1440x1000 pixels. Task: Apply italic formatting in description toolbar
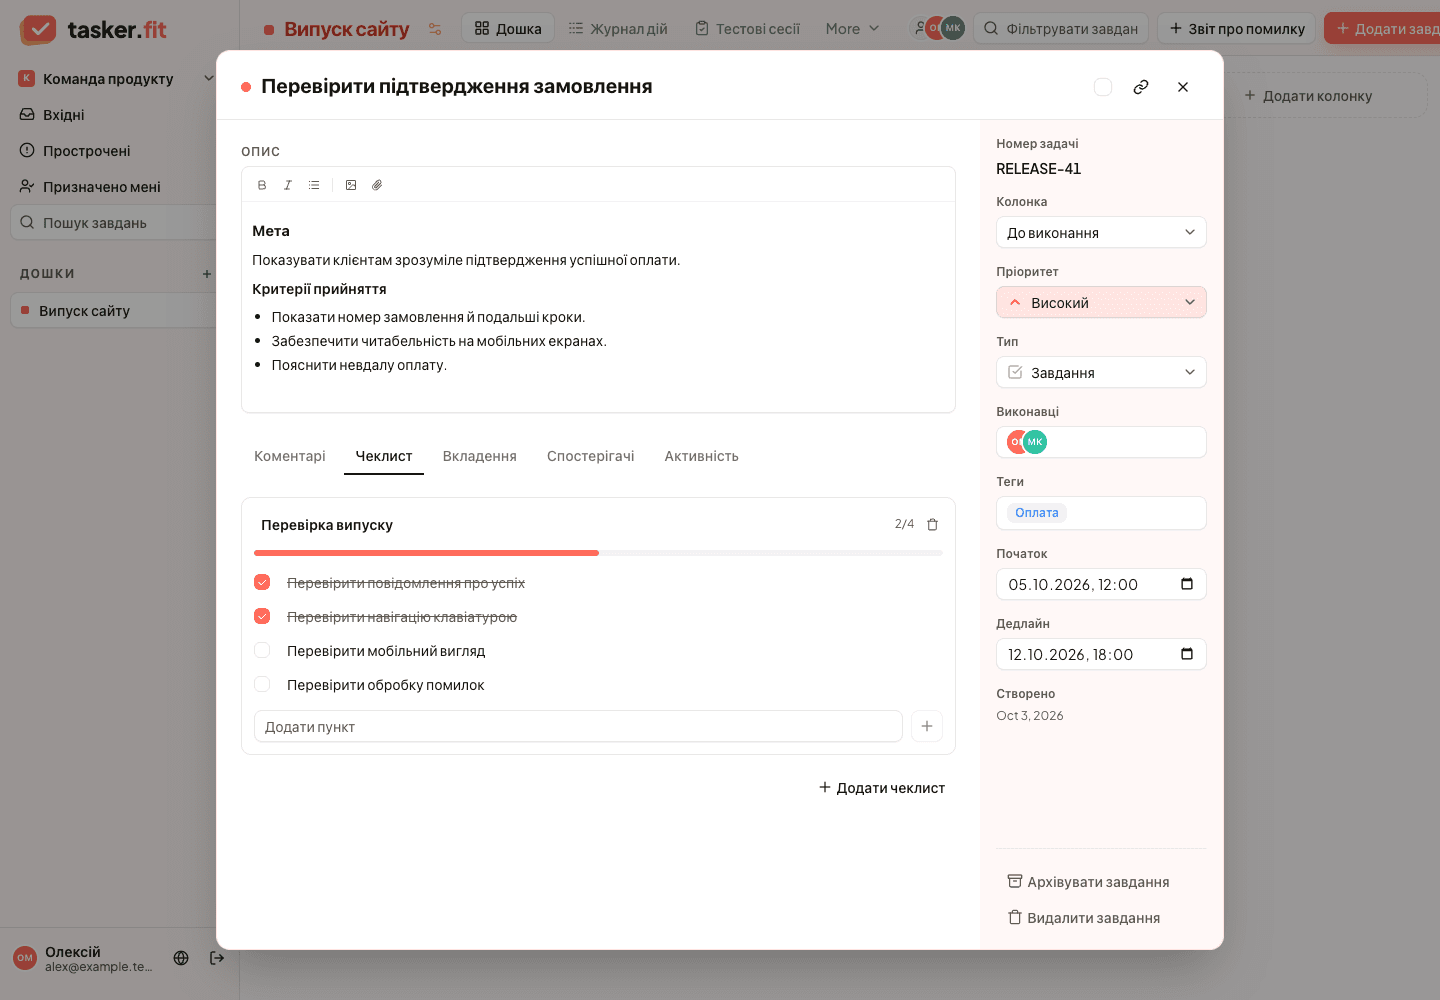coord(288,185)
